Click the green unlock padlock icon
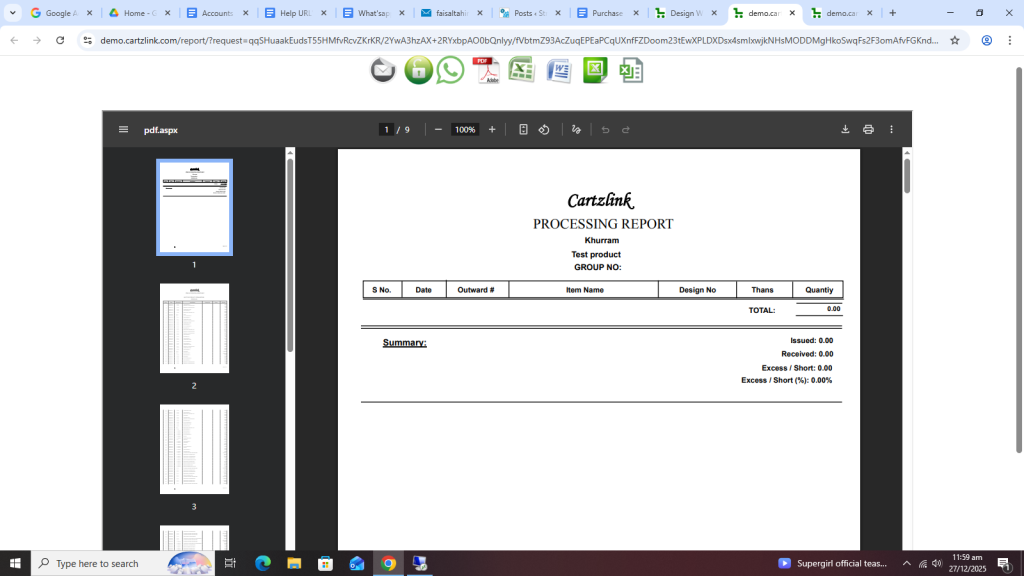The width and height of the screenshot is (1024, 576). click(x=418, y=70)
